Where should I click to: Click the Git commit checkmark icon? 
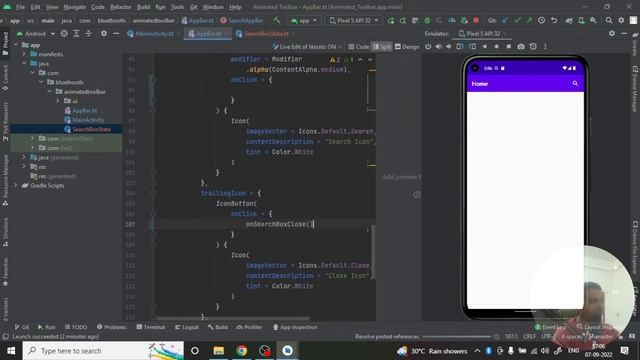(517, 20)
